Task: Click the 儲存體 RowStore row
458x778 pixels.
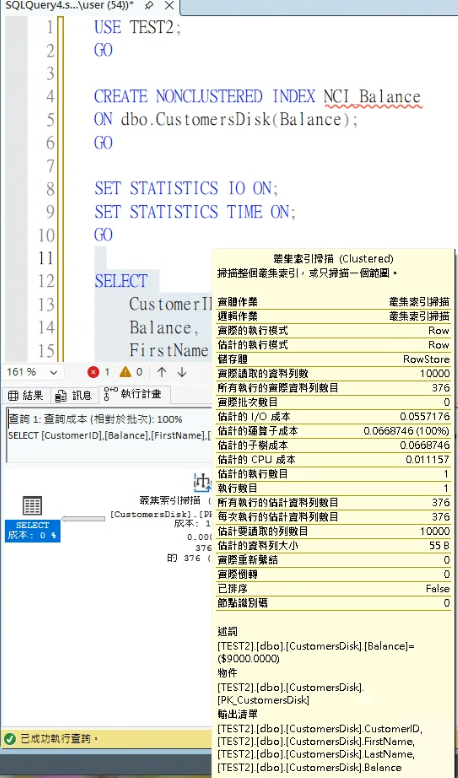Action: click(333, 359)
